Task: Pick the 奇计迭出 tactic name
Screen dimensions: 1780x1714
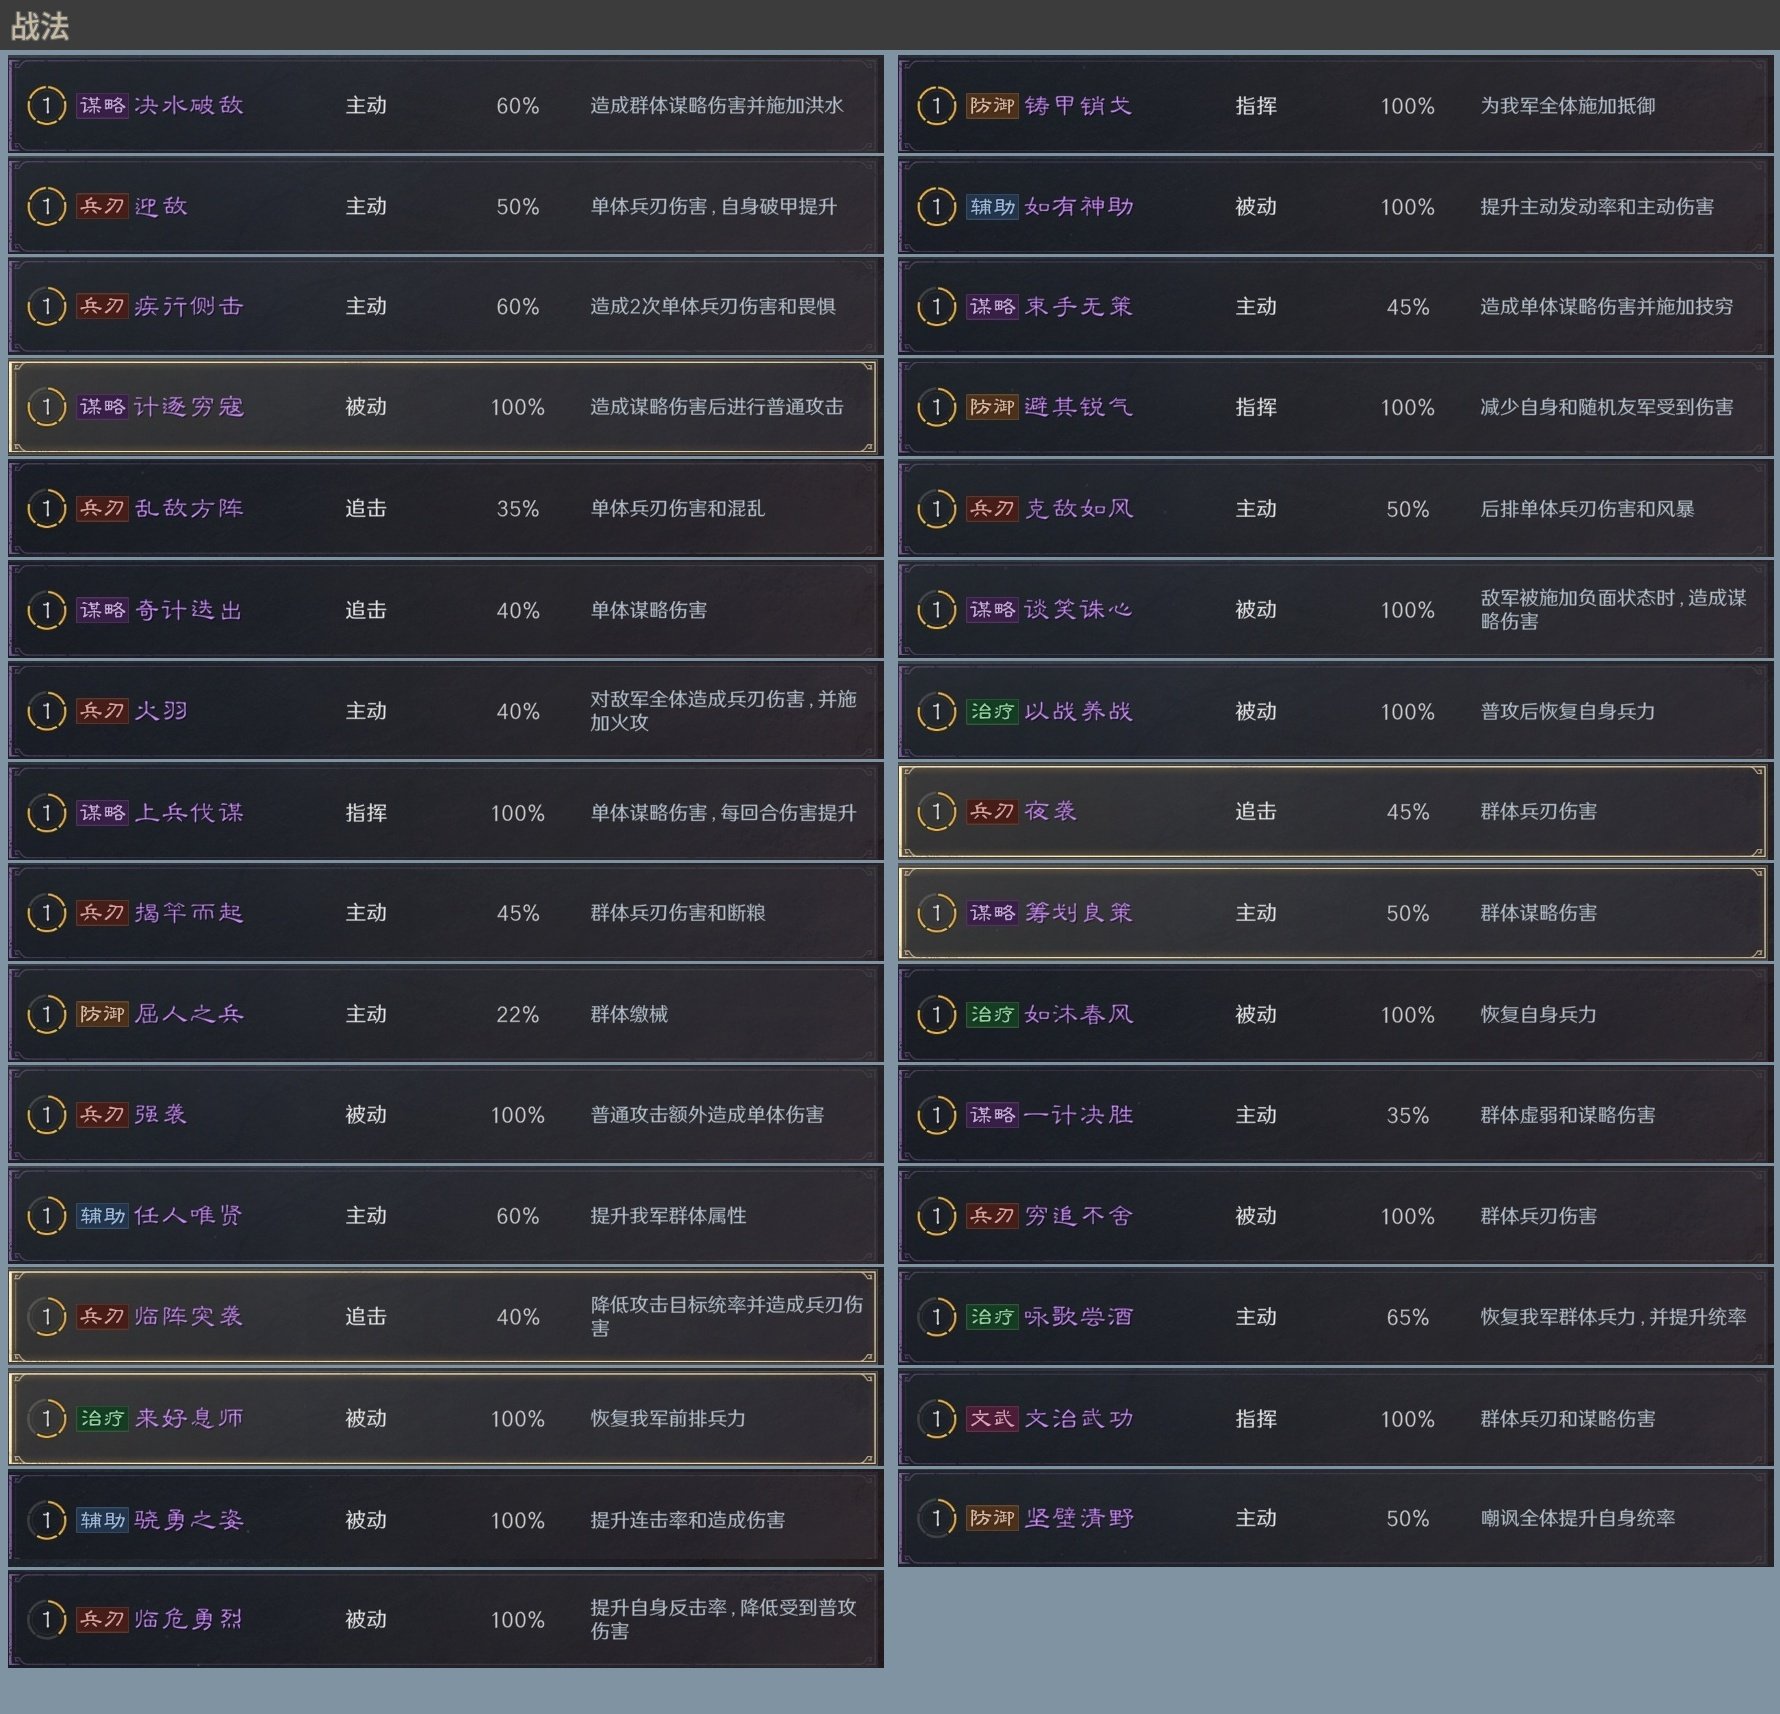Action: click(189, 610)
